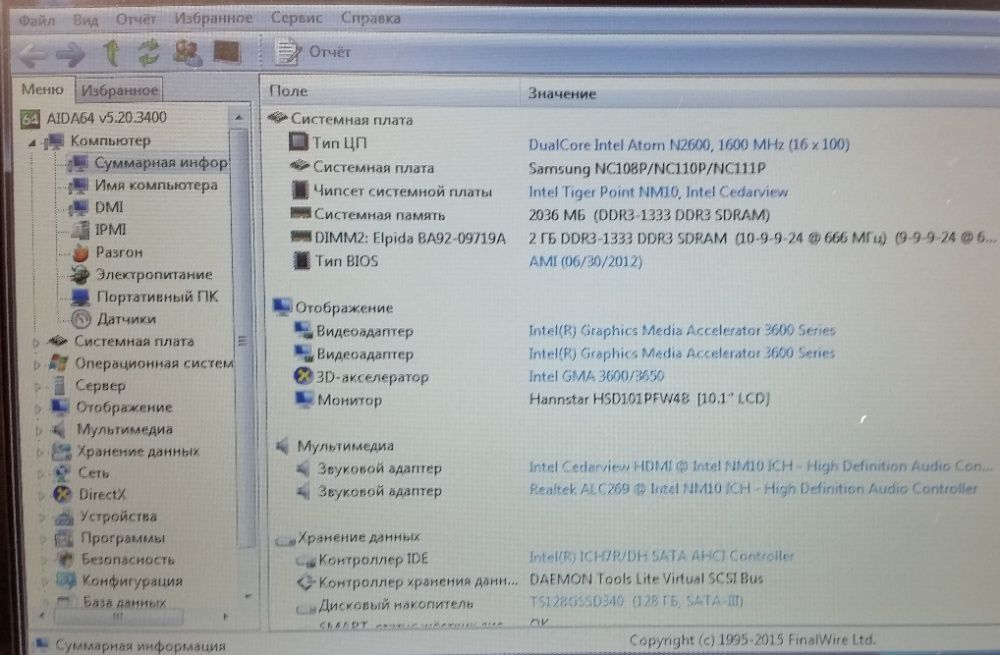Click the Refresh toolbar icon

[x=149, y=52]
